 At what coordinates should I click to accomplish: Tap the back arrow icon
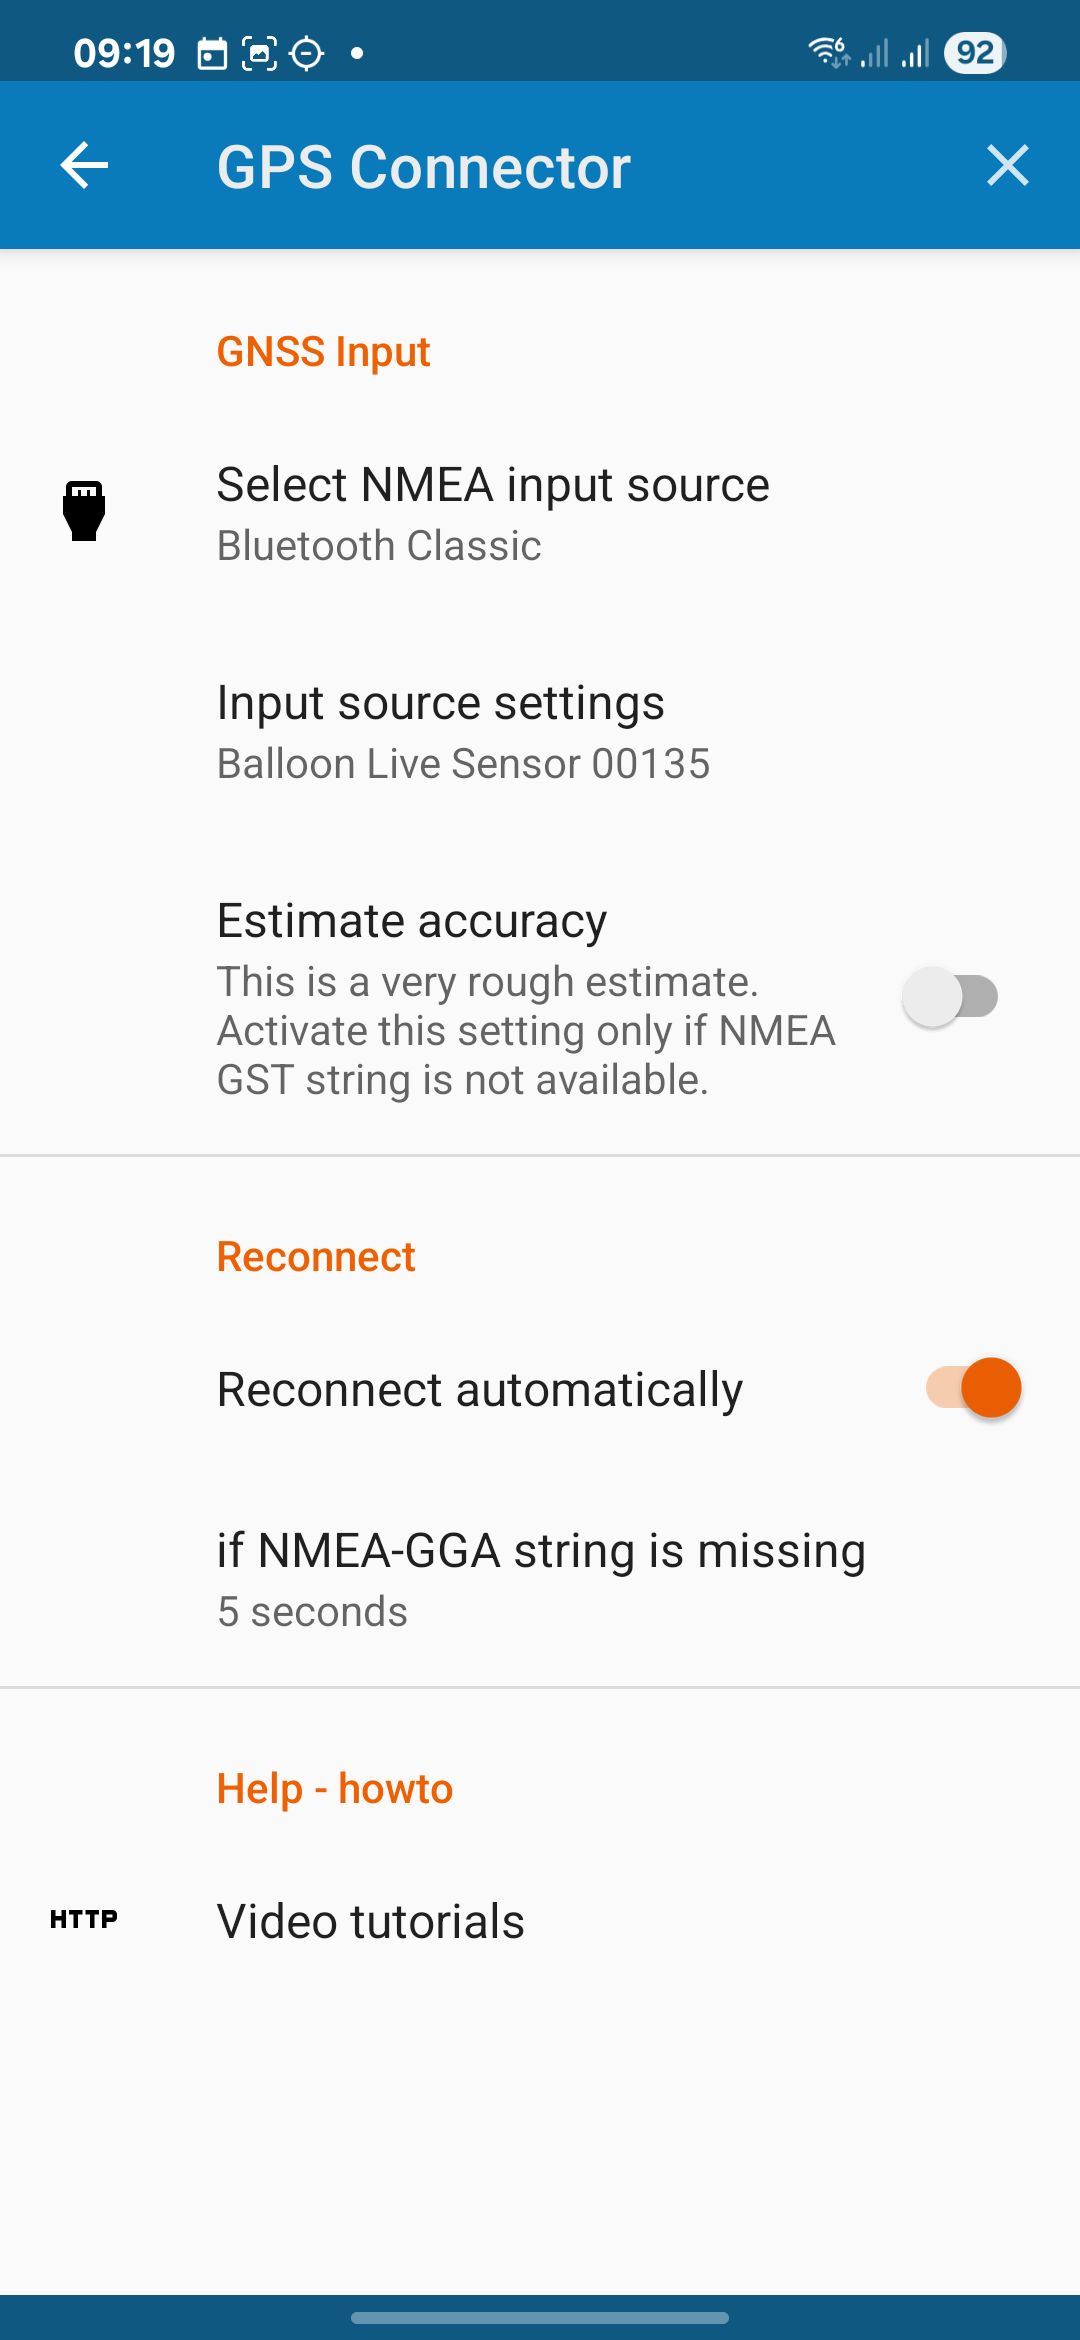[x=84, y=165]
